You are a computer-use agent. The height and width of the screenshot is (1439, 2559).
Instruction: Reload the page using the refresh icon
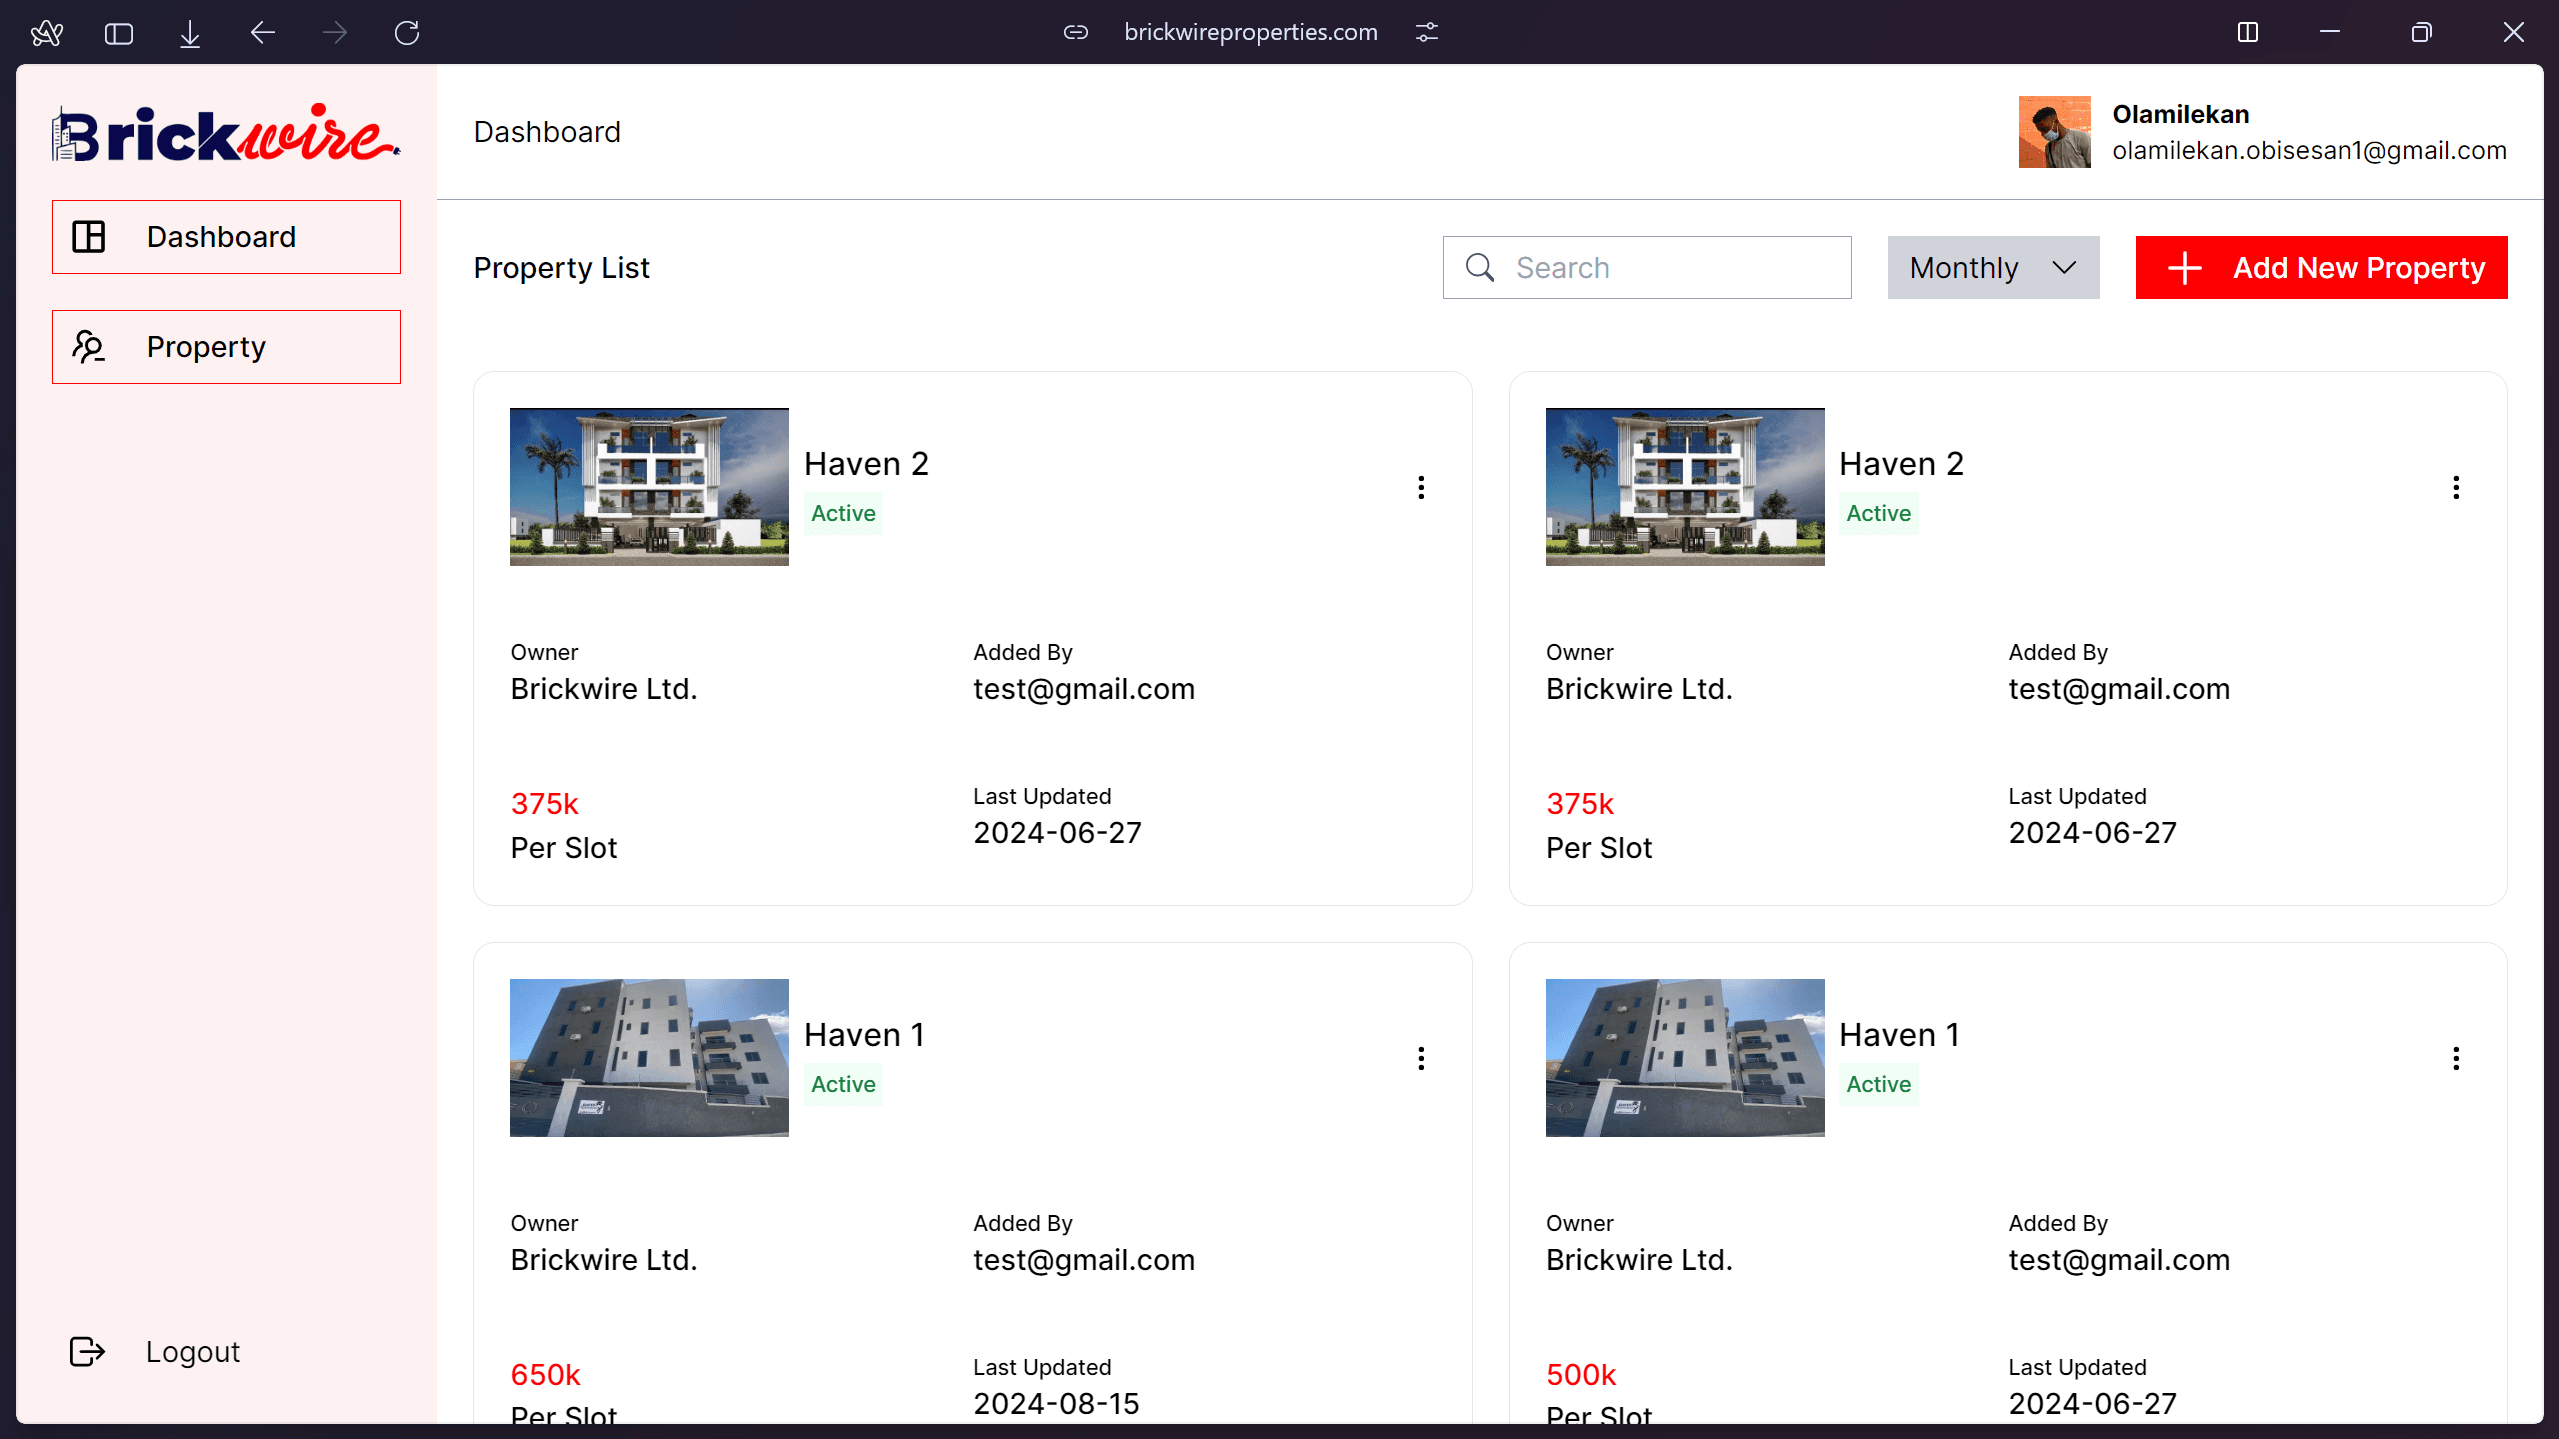[406, 32]
